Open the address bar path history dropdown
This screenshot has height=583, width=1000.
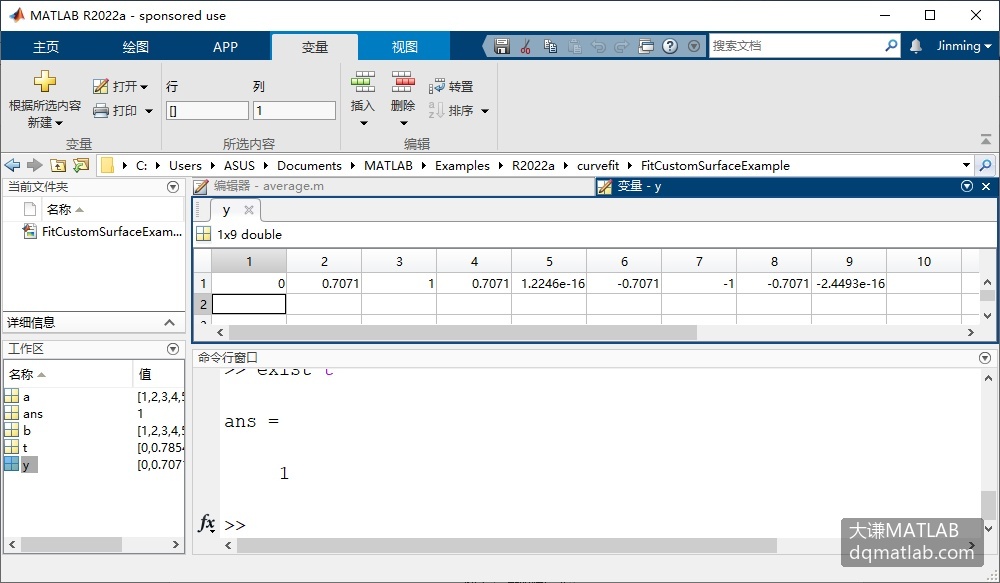[966, 165]
